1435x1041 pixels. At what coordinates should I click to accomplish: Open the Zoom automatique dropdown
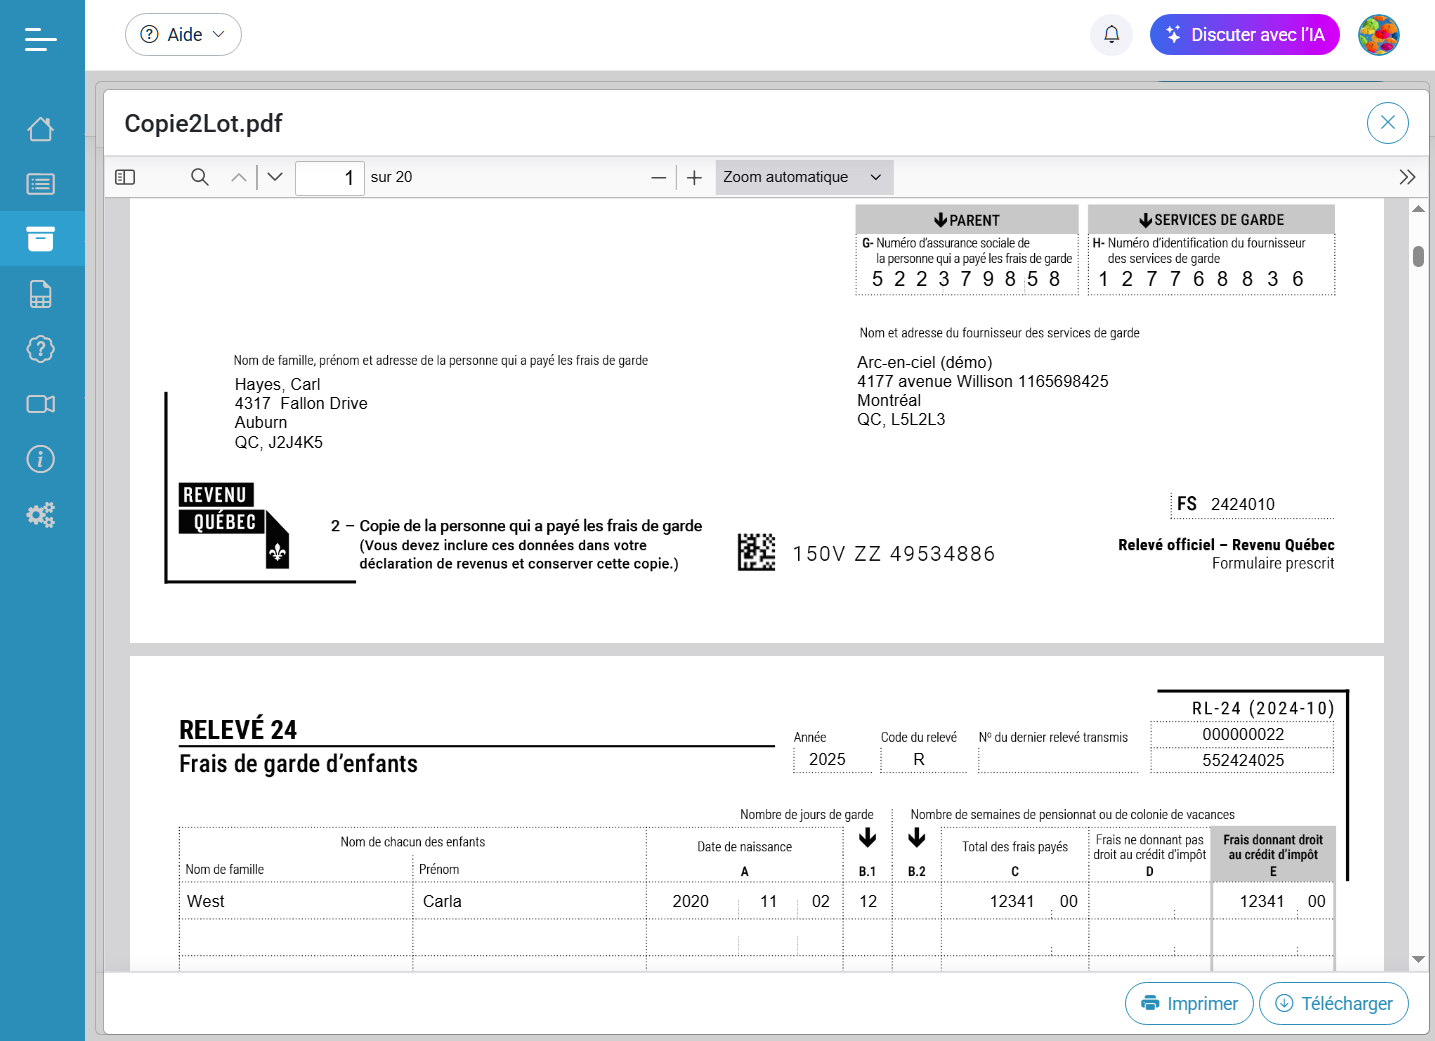click(803, 177)
